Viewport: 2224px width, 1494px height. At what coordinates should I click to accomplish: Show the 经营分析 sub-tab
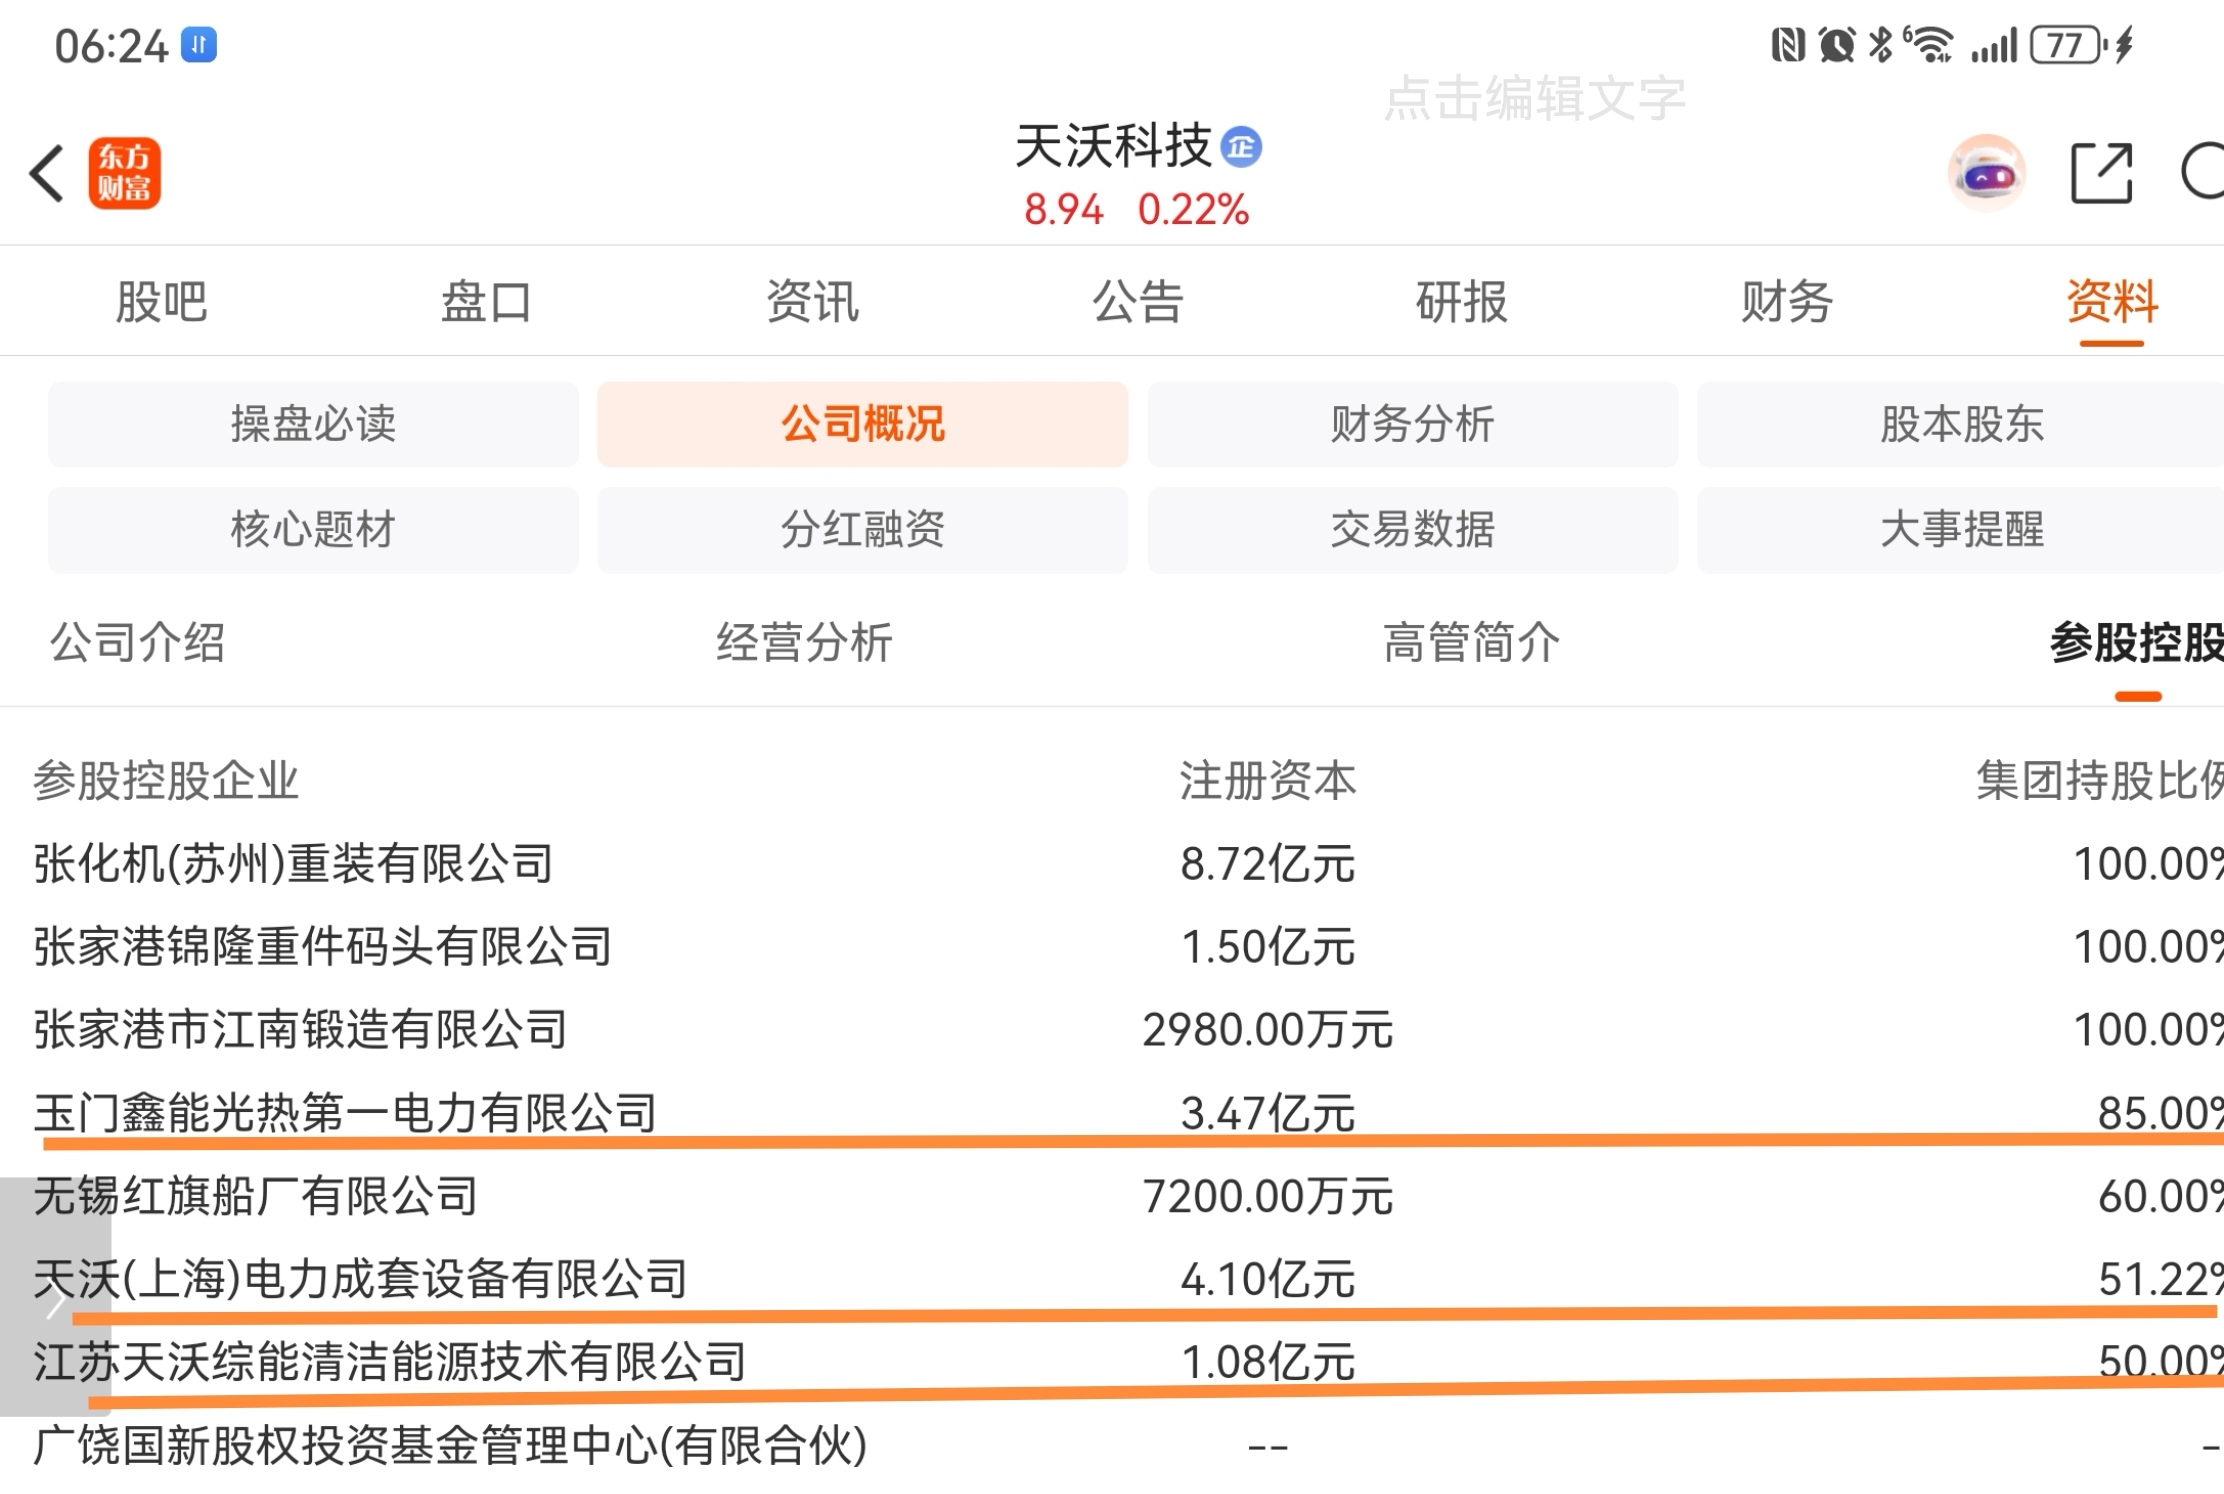point(804,642)
